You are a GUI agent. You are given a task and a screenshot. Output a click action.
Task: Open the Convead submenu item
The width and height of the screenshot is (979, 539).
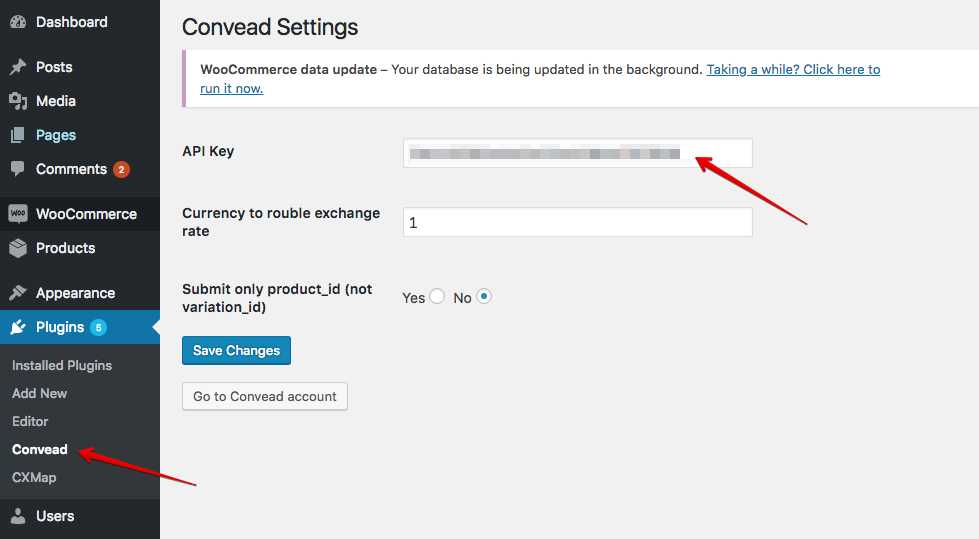pos(39,450)
